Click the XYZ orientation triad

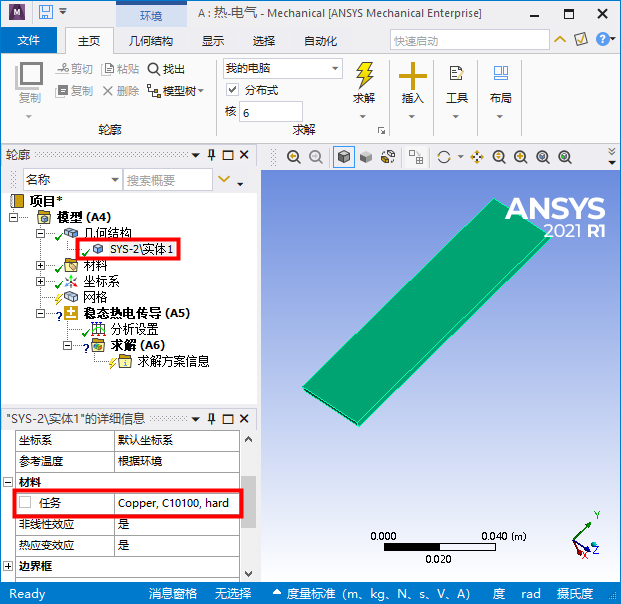(x=586, y=535)
